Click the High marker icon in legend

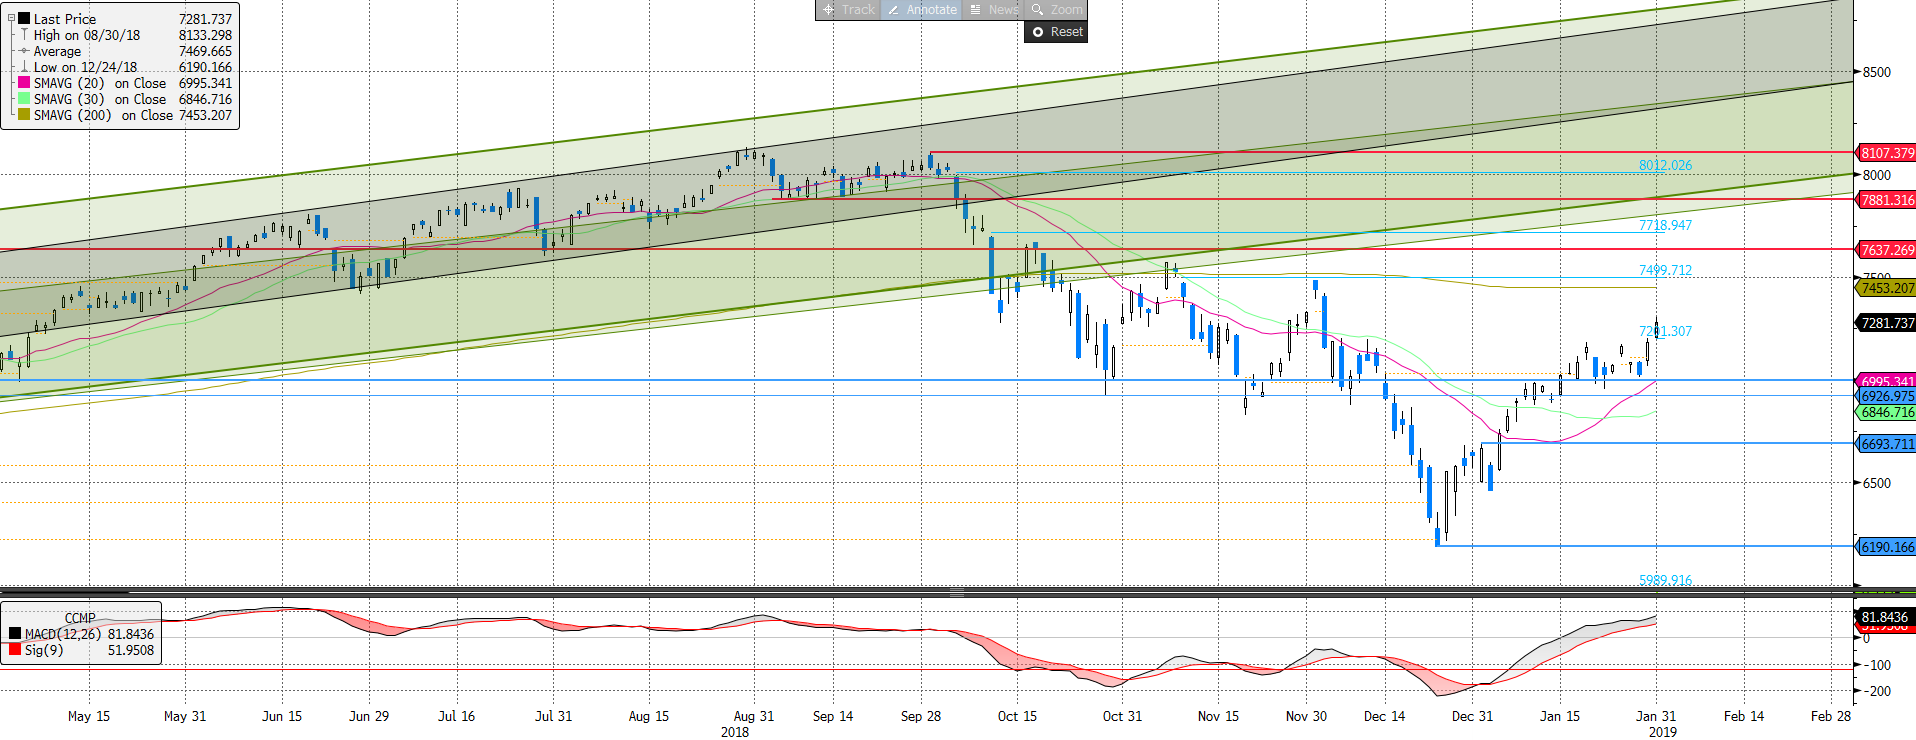[x=24, y=35]
